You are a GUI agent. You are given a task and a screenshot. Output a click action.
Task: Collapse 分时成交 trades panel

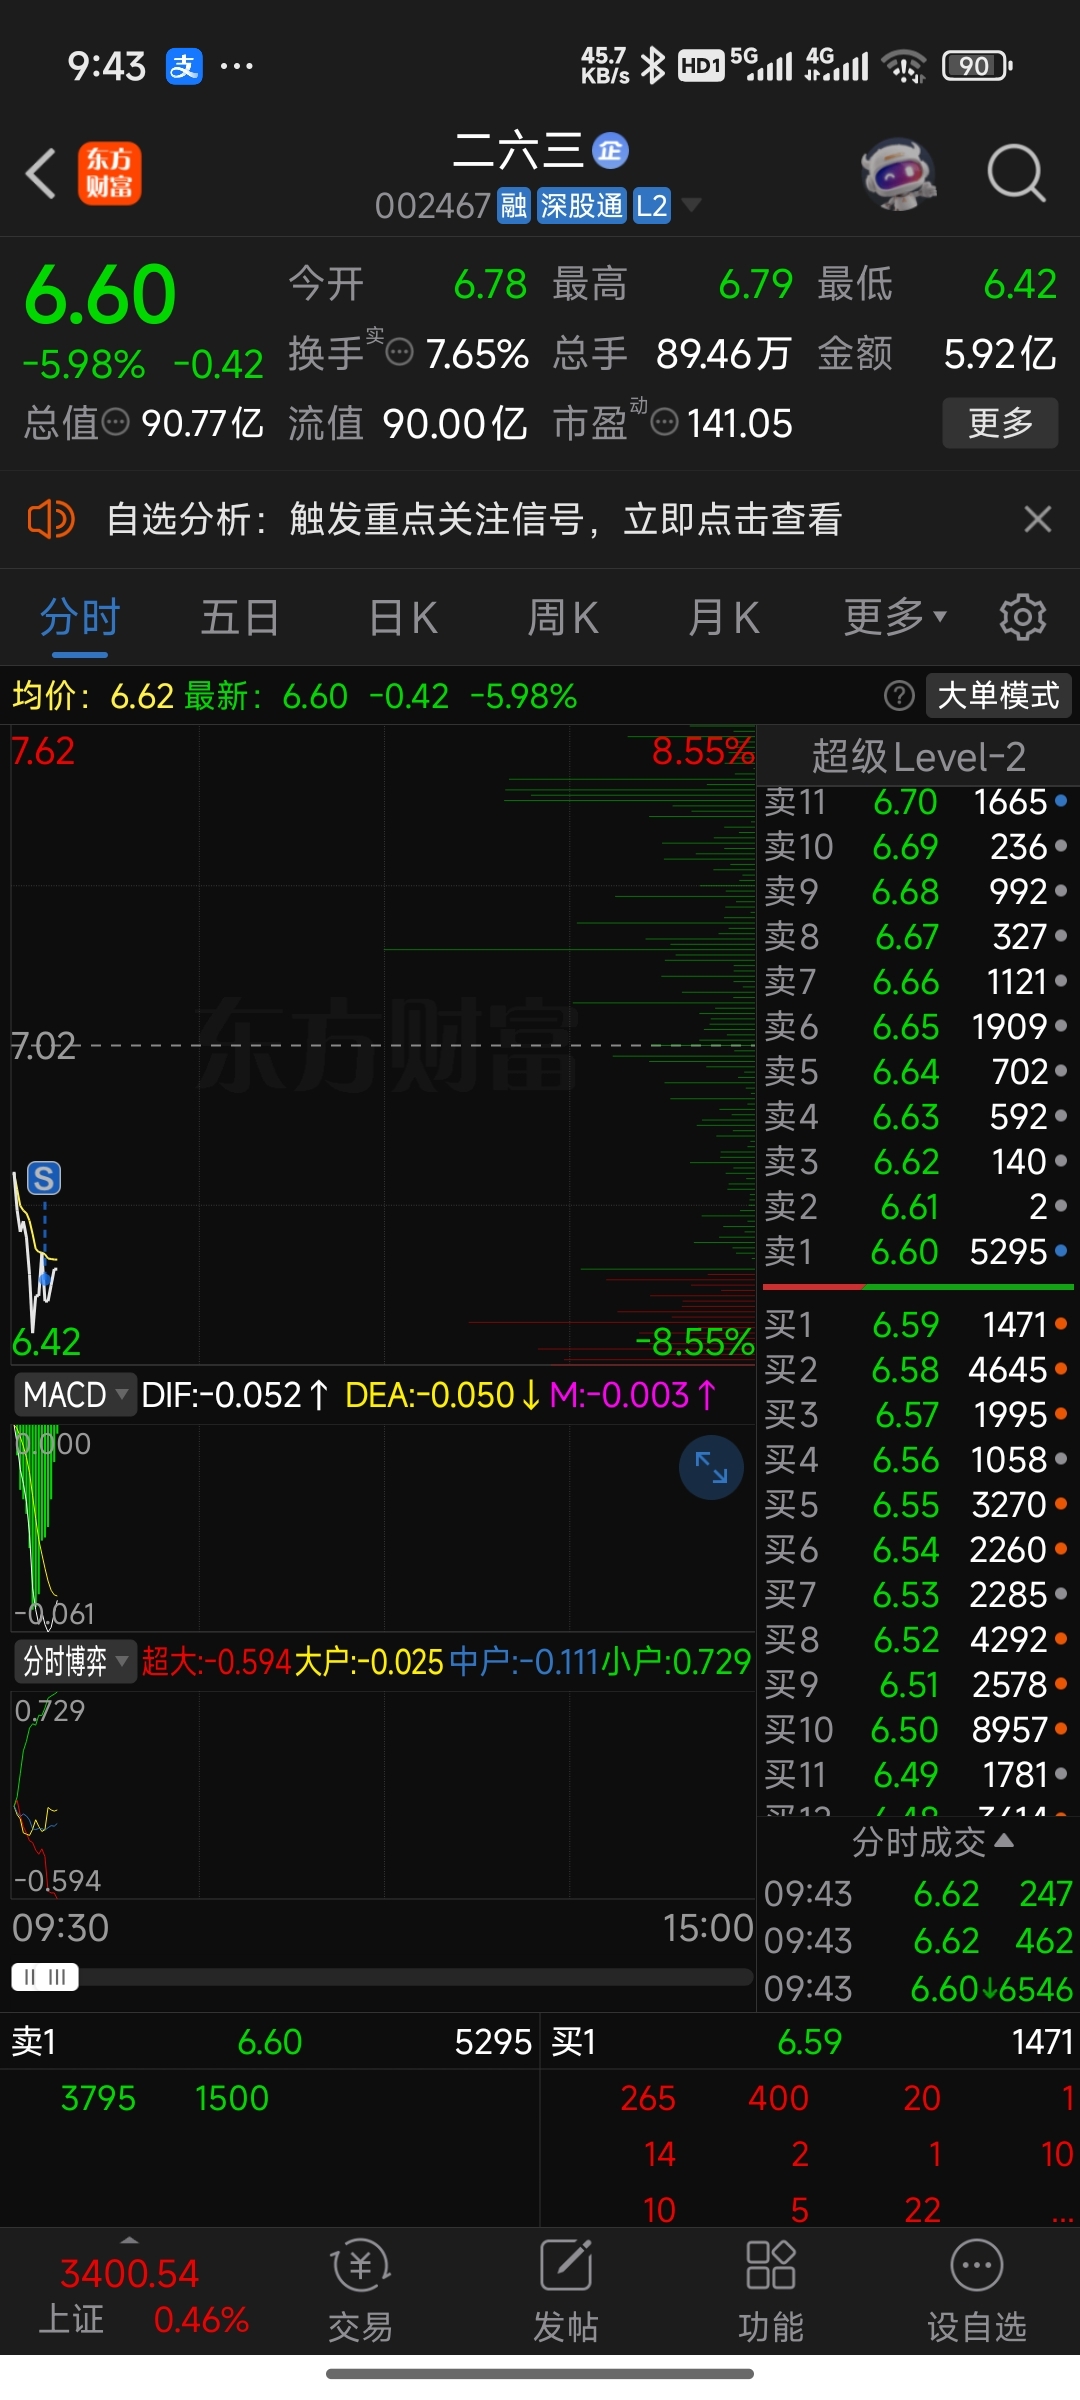pyautogui.click(x=932, y=1842)
